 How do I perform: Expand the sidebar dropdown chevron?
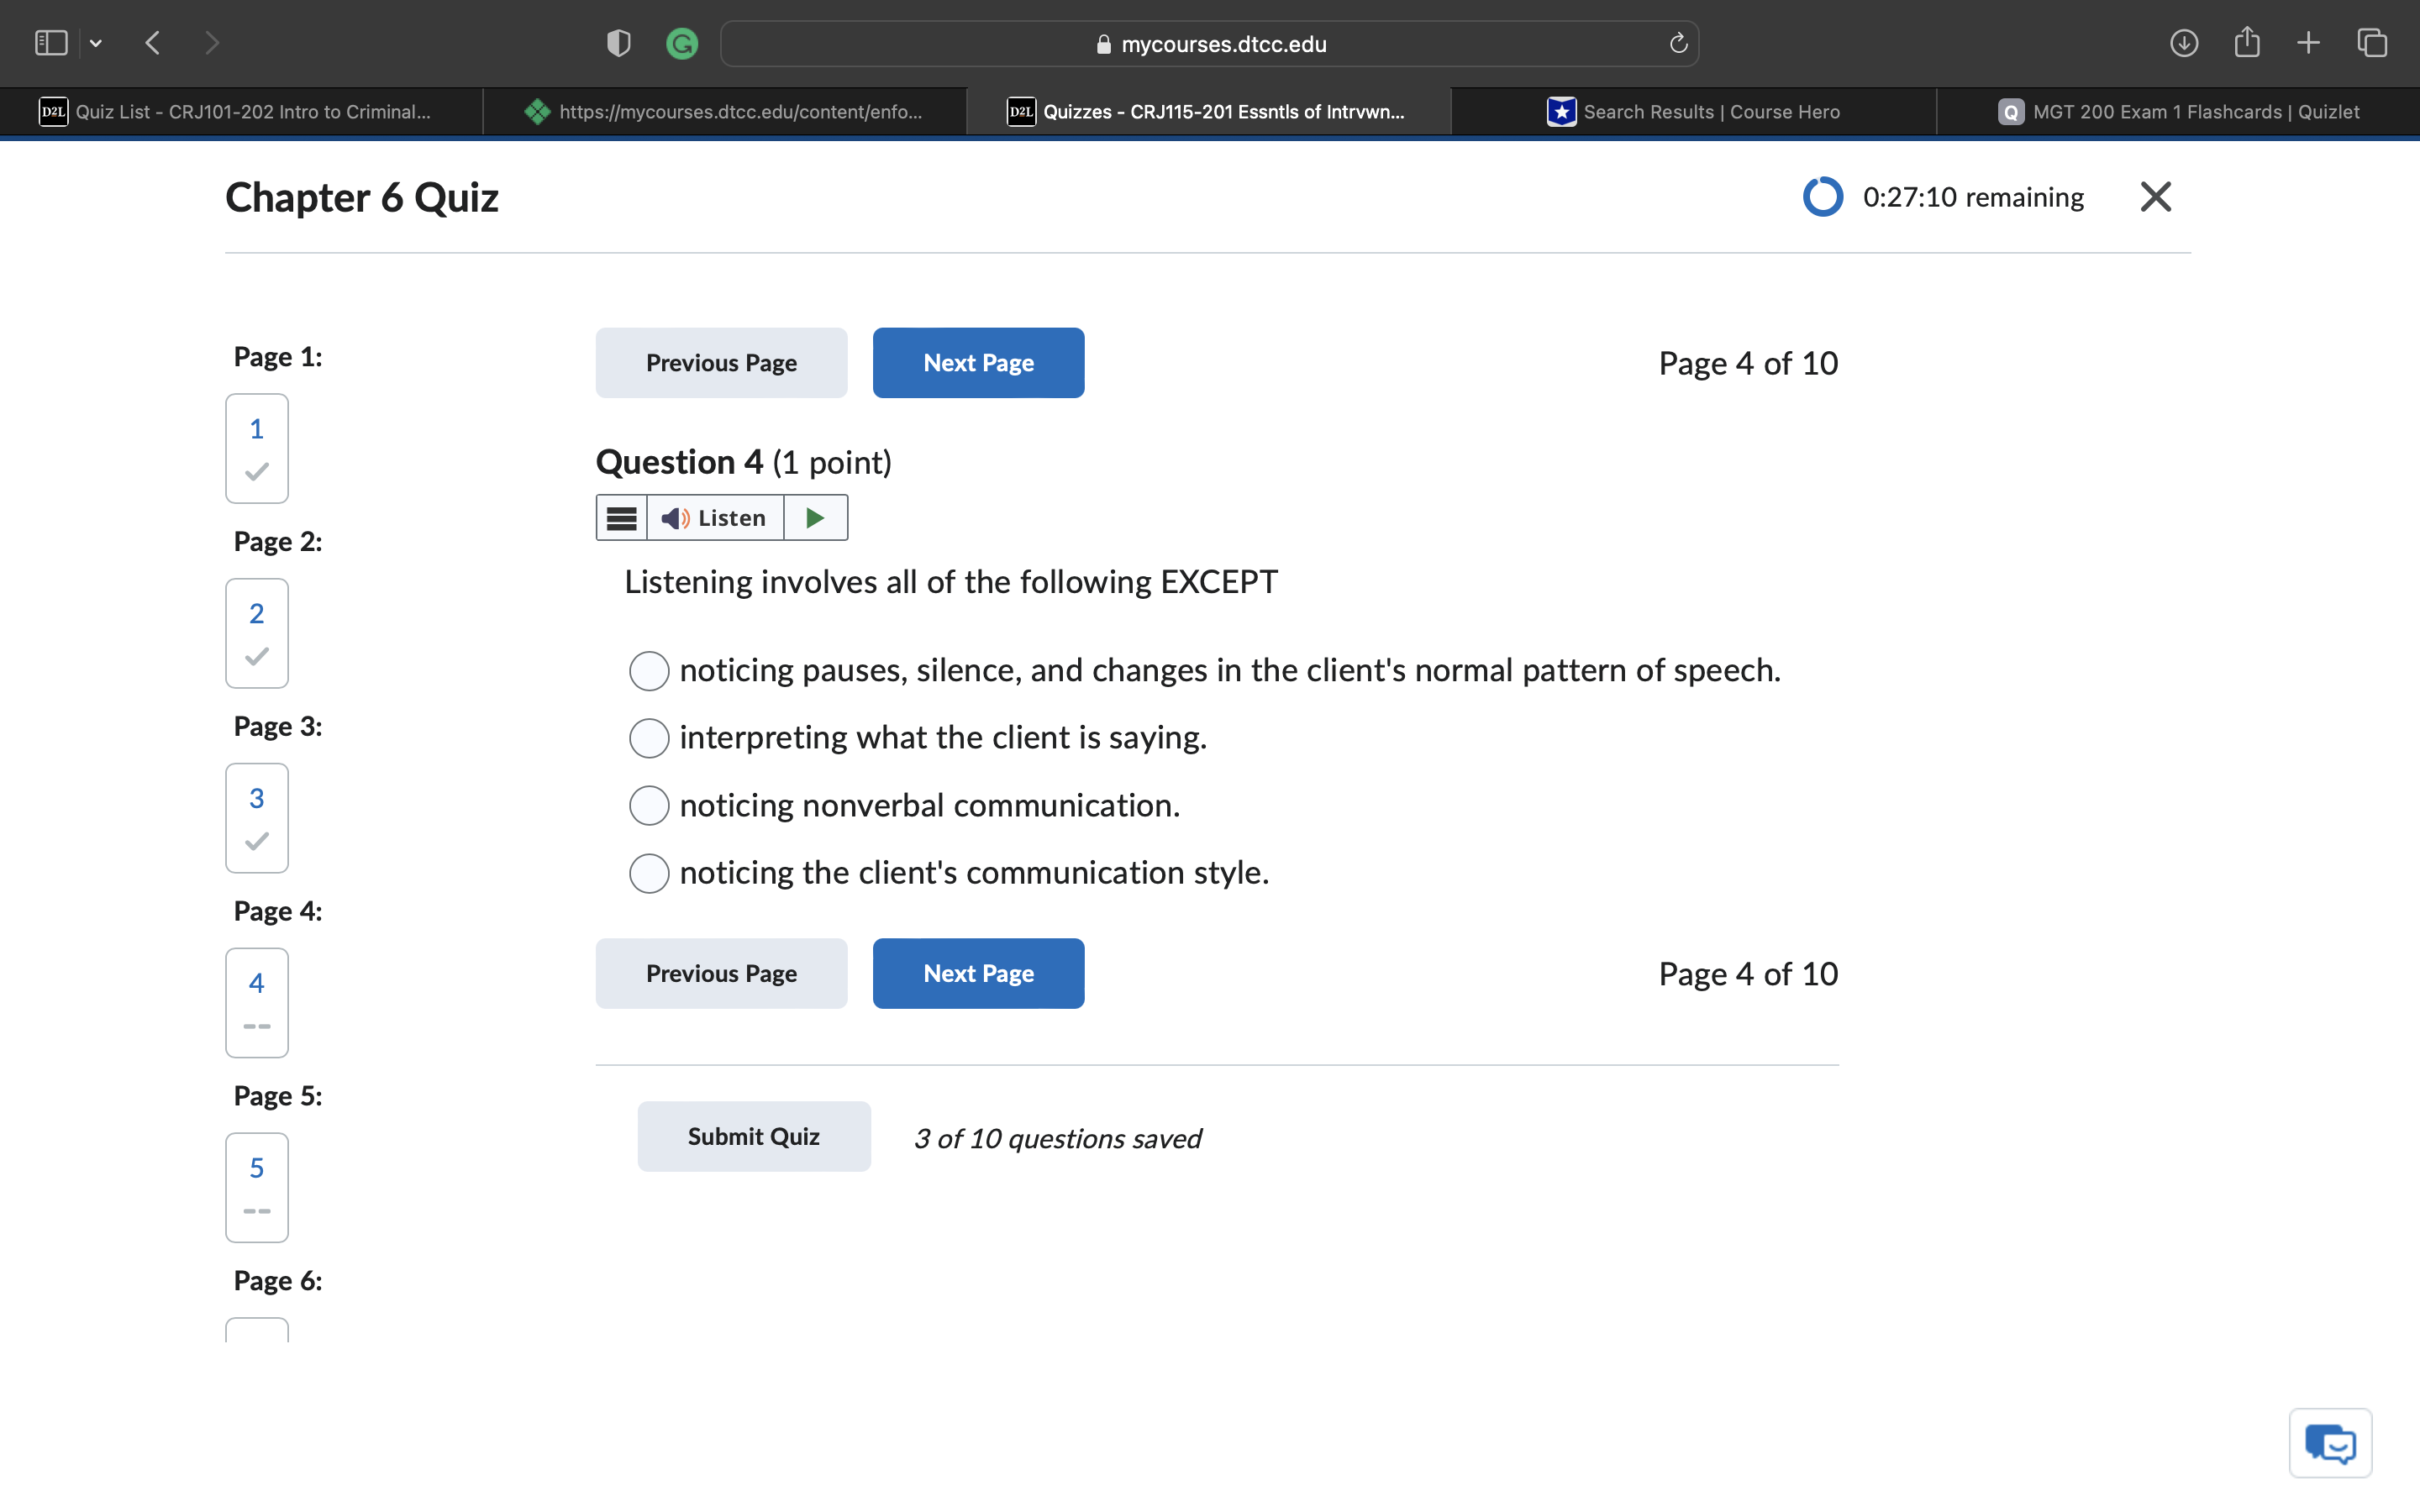tap(96, 43)
